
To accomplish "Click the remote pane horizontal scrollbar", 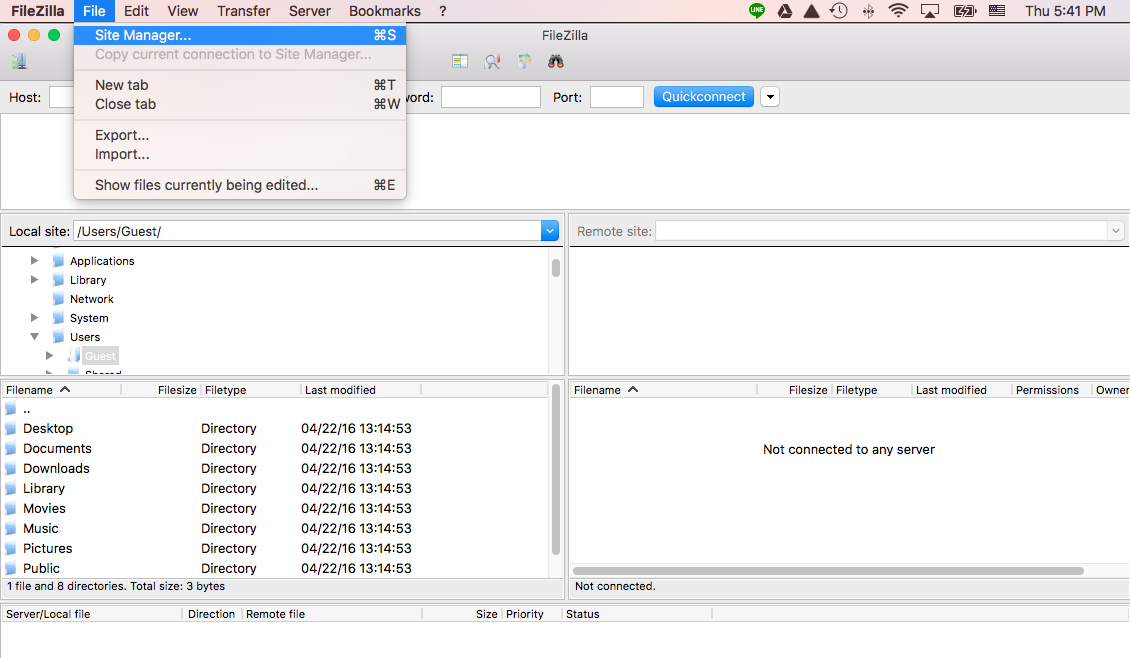I will pos(828,571).
